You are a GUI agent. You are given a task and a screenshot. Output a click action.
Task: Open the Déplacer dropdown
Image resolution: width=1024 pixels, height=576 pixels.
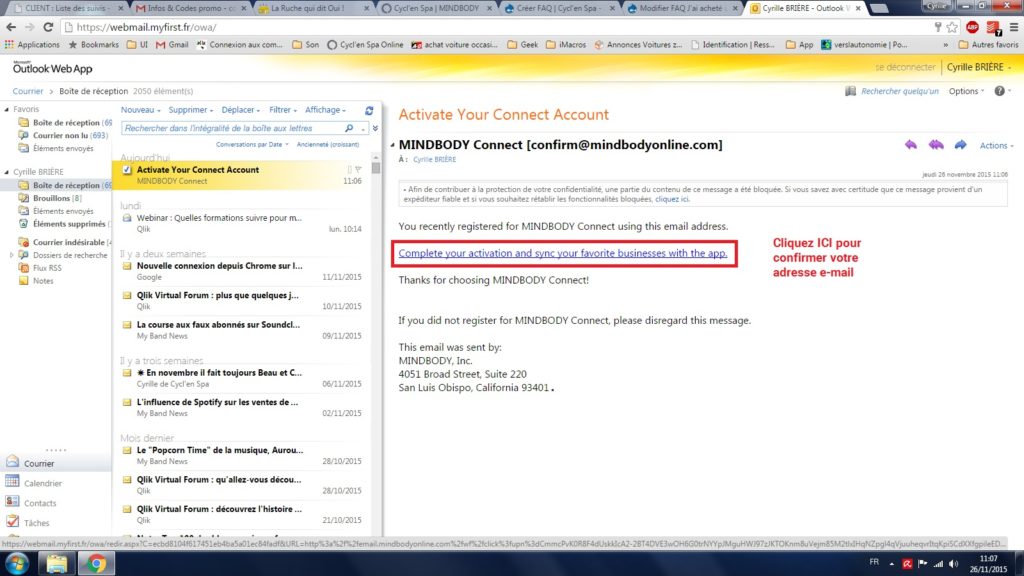pos(240,110)
